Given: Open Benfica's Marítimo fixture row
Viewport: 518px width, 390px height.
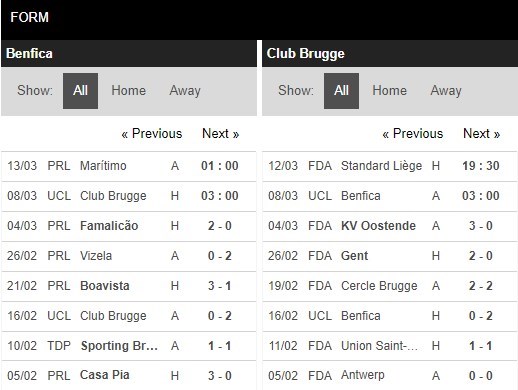Looking at the screenshot, I should tap(129, 166).
